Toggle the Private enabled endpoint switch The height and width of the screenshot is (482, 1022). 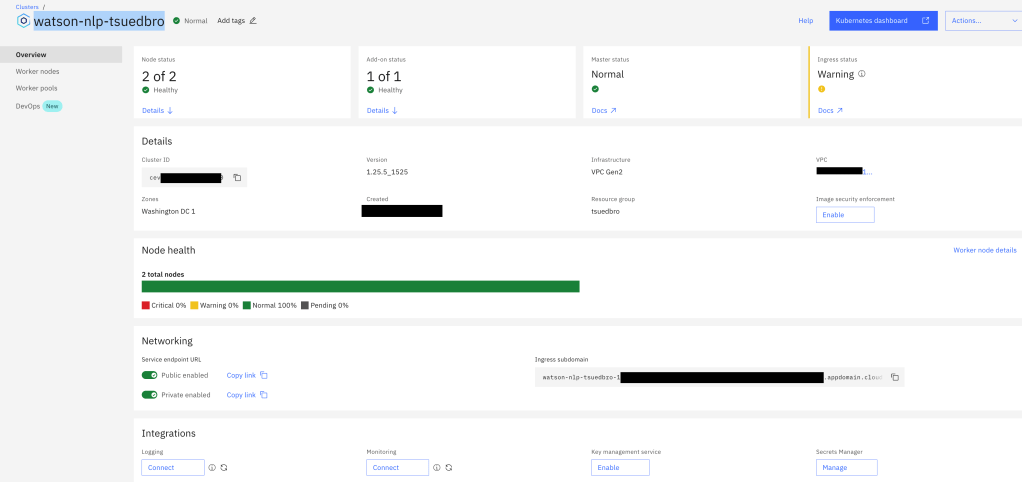[x=150, y=395]
